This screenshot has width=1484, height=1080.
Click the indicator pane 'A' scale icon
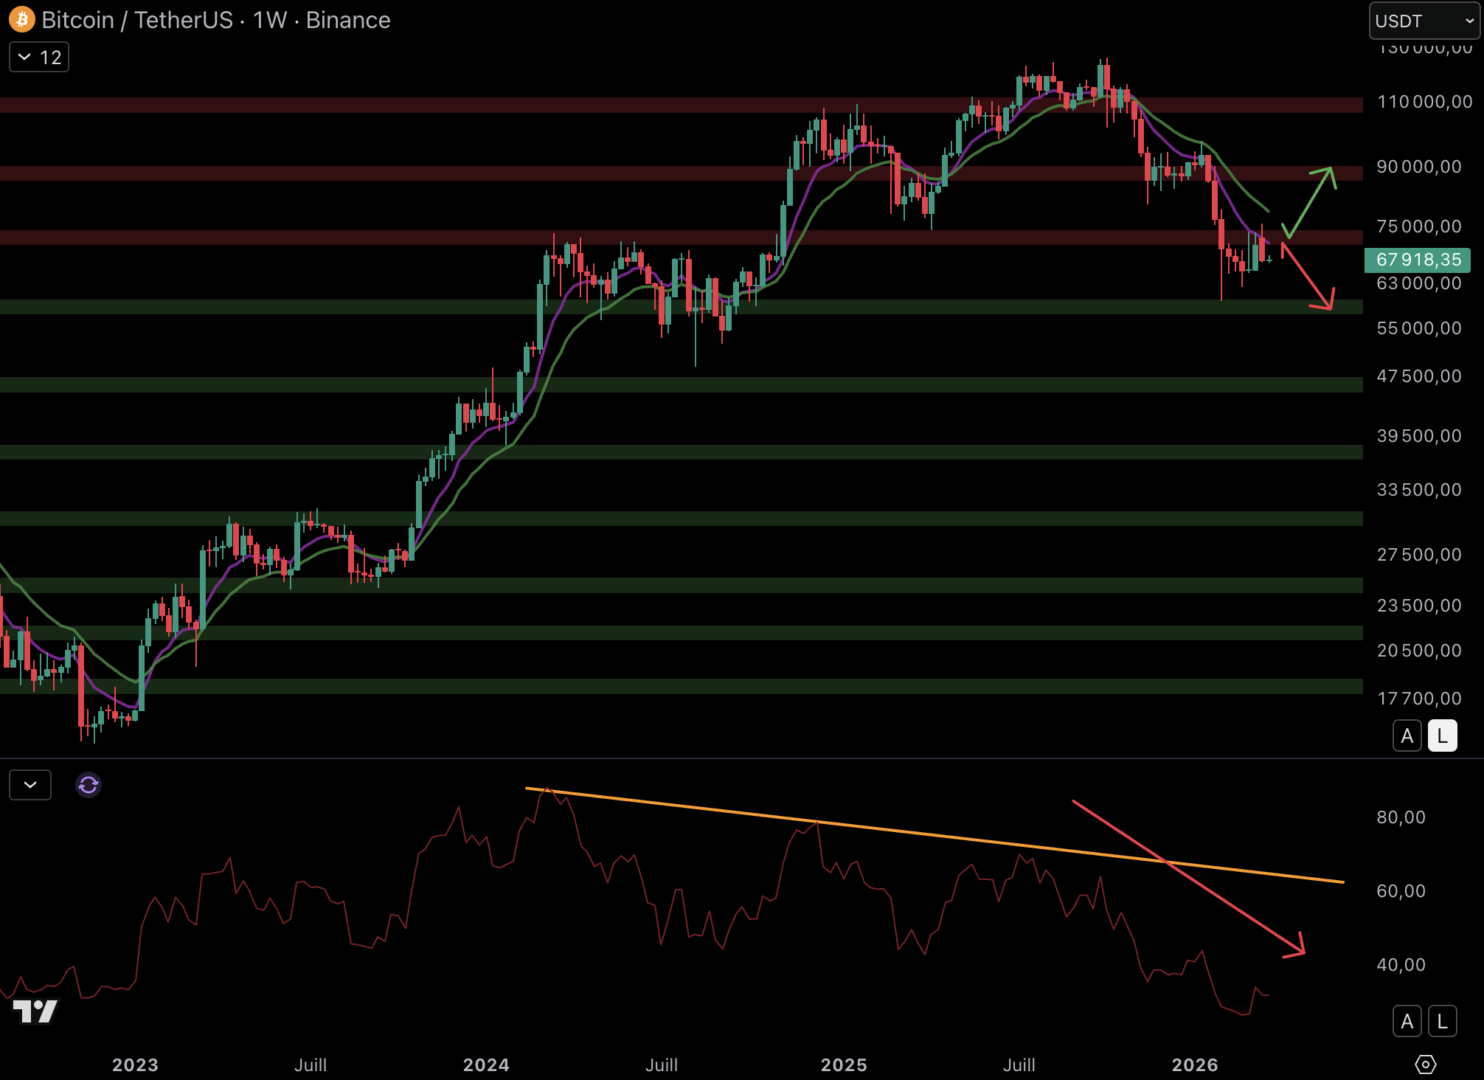[x=1407, y=1021]
